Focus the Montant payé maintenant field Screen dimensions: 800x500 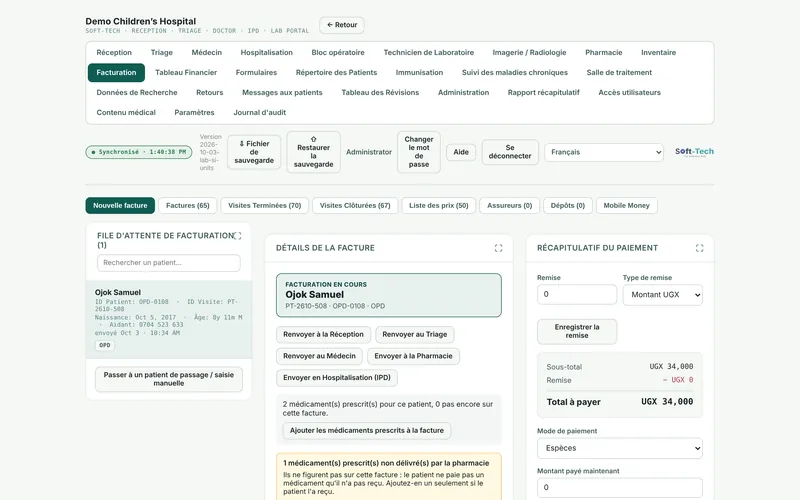[619, 488]
